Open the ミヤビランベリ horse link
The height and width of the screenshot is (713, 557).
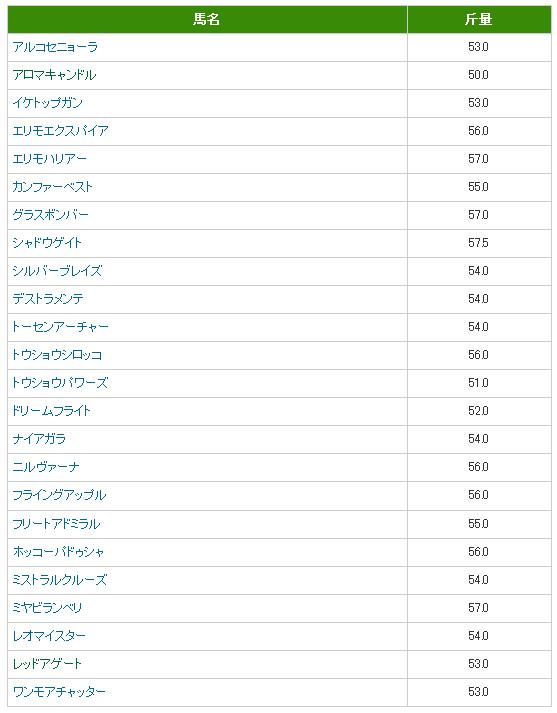tap(47, 608)
